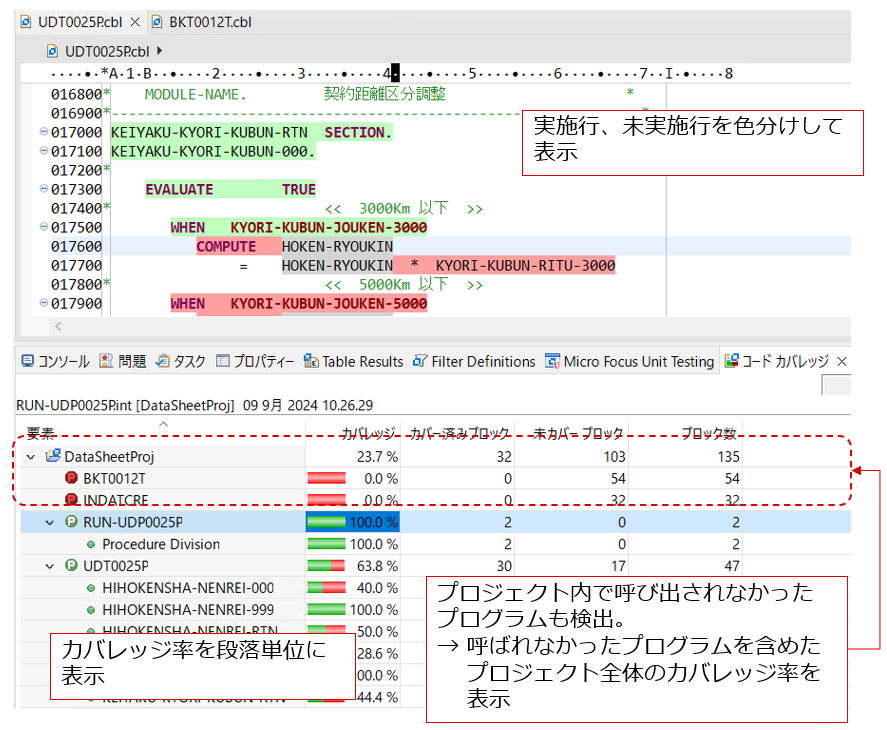Click the DataSheetProj project folder icon
Screen dimensions: 887x730
tap(53, 456)
